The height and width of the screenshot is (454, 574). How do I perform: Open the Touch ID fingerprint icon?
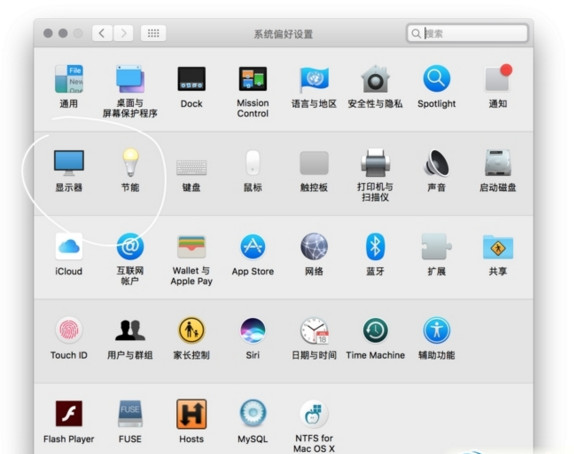pyautogui.click(x=69, y=330)
